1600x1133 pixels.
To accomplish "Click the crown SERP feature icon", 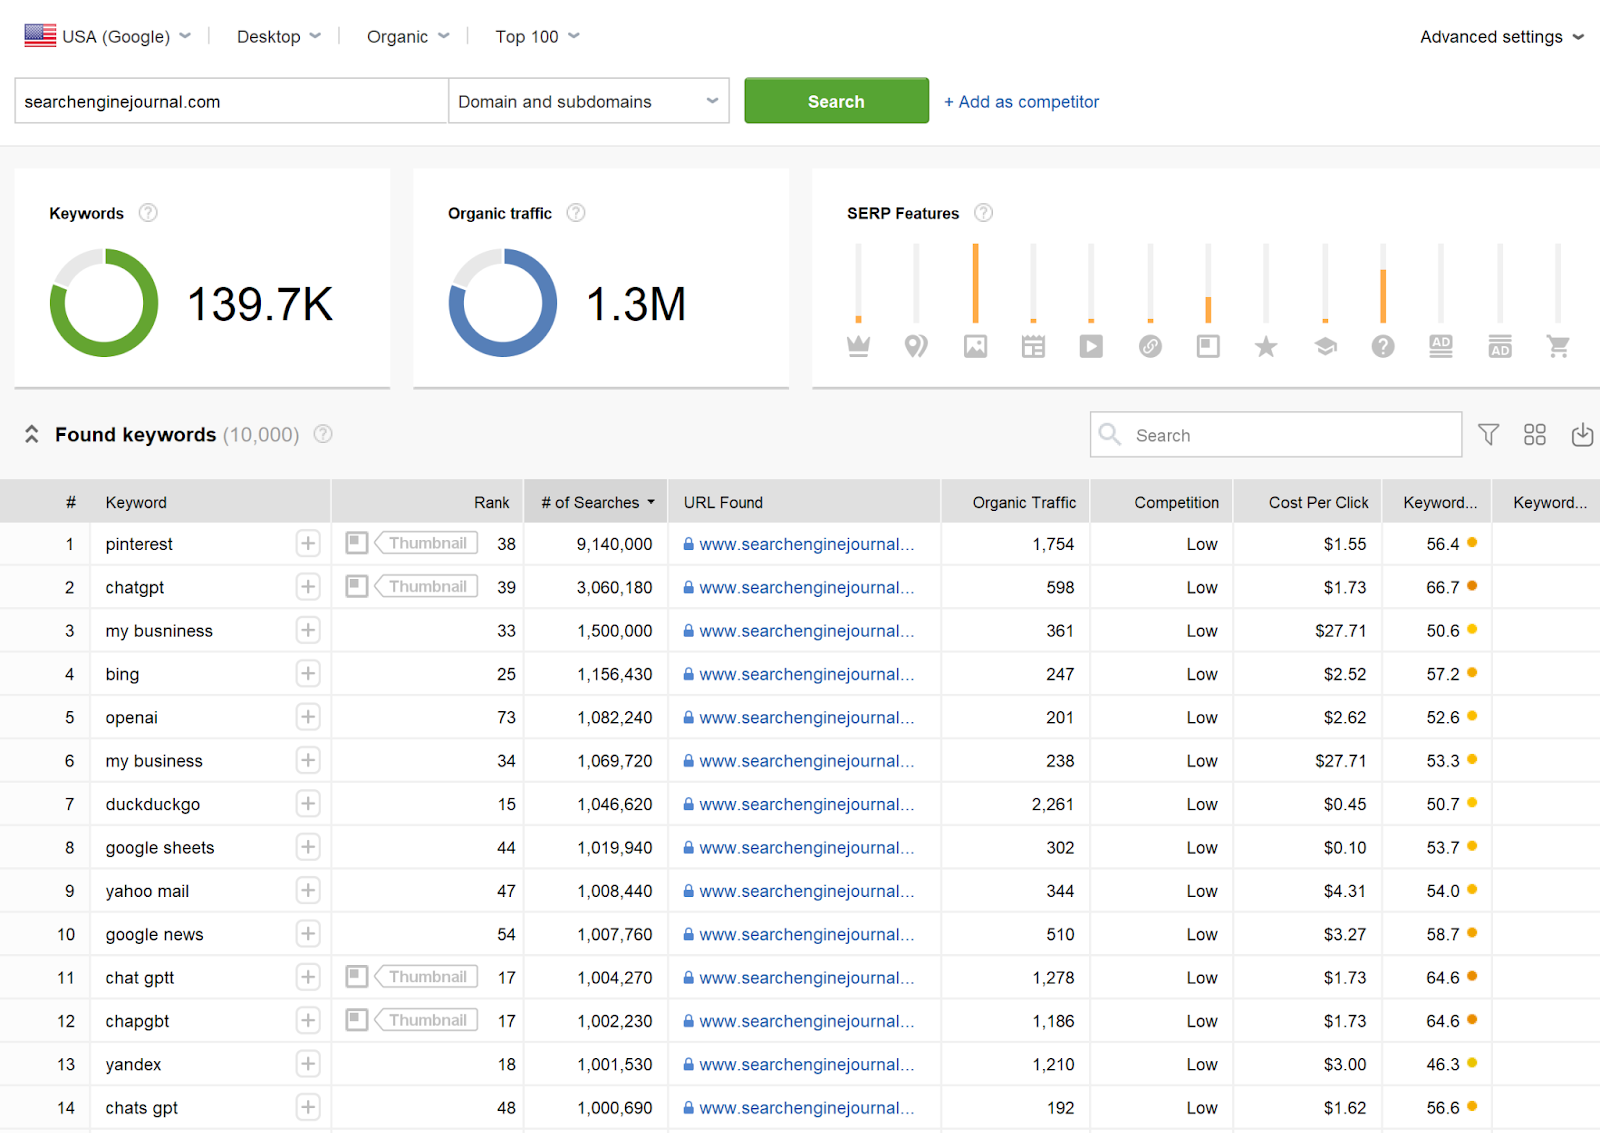I will tap(858, 347).
